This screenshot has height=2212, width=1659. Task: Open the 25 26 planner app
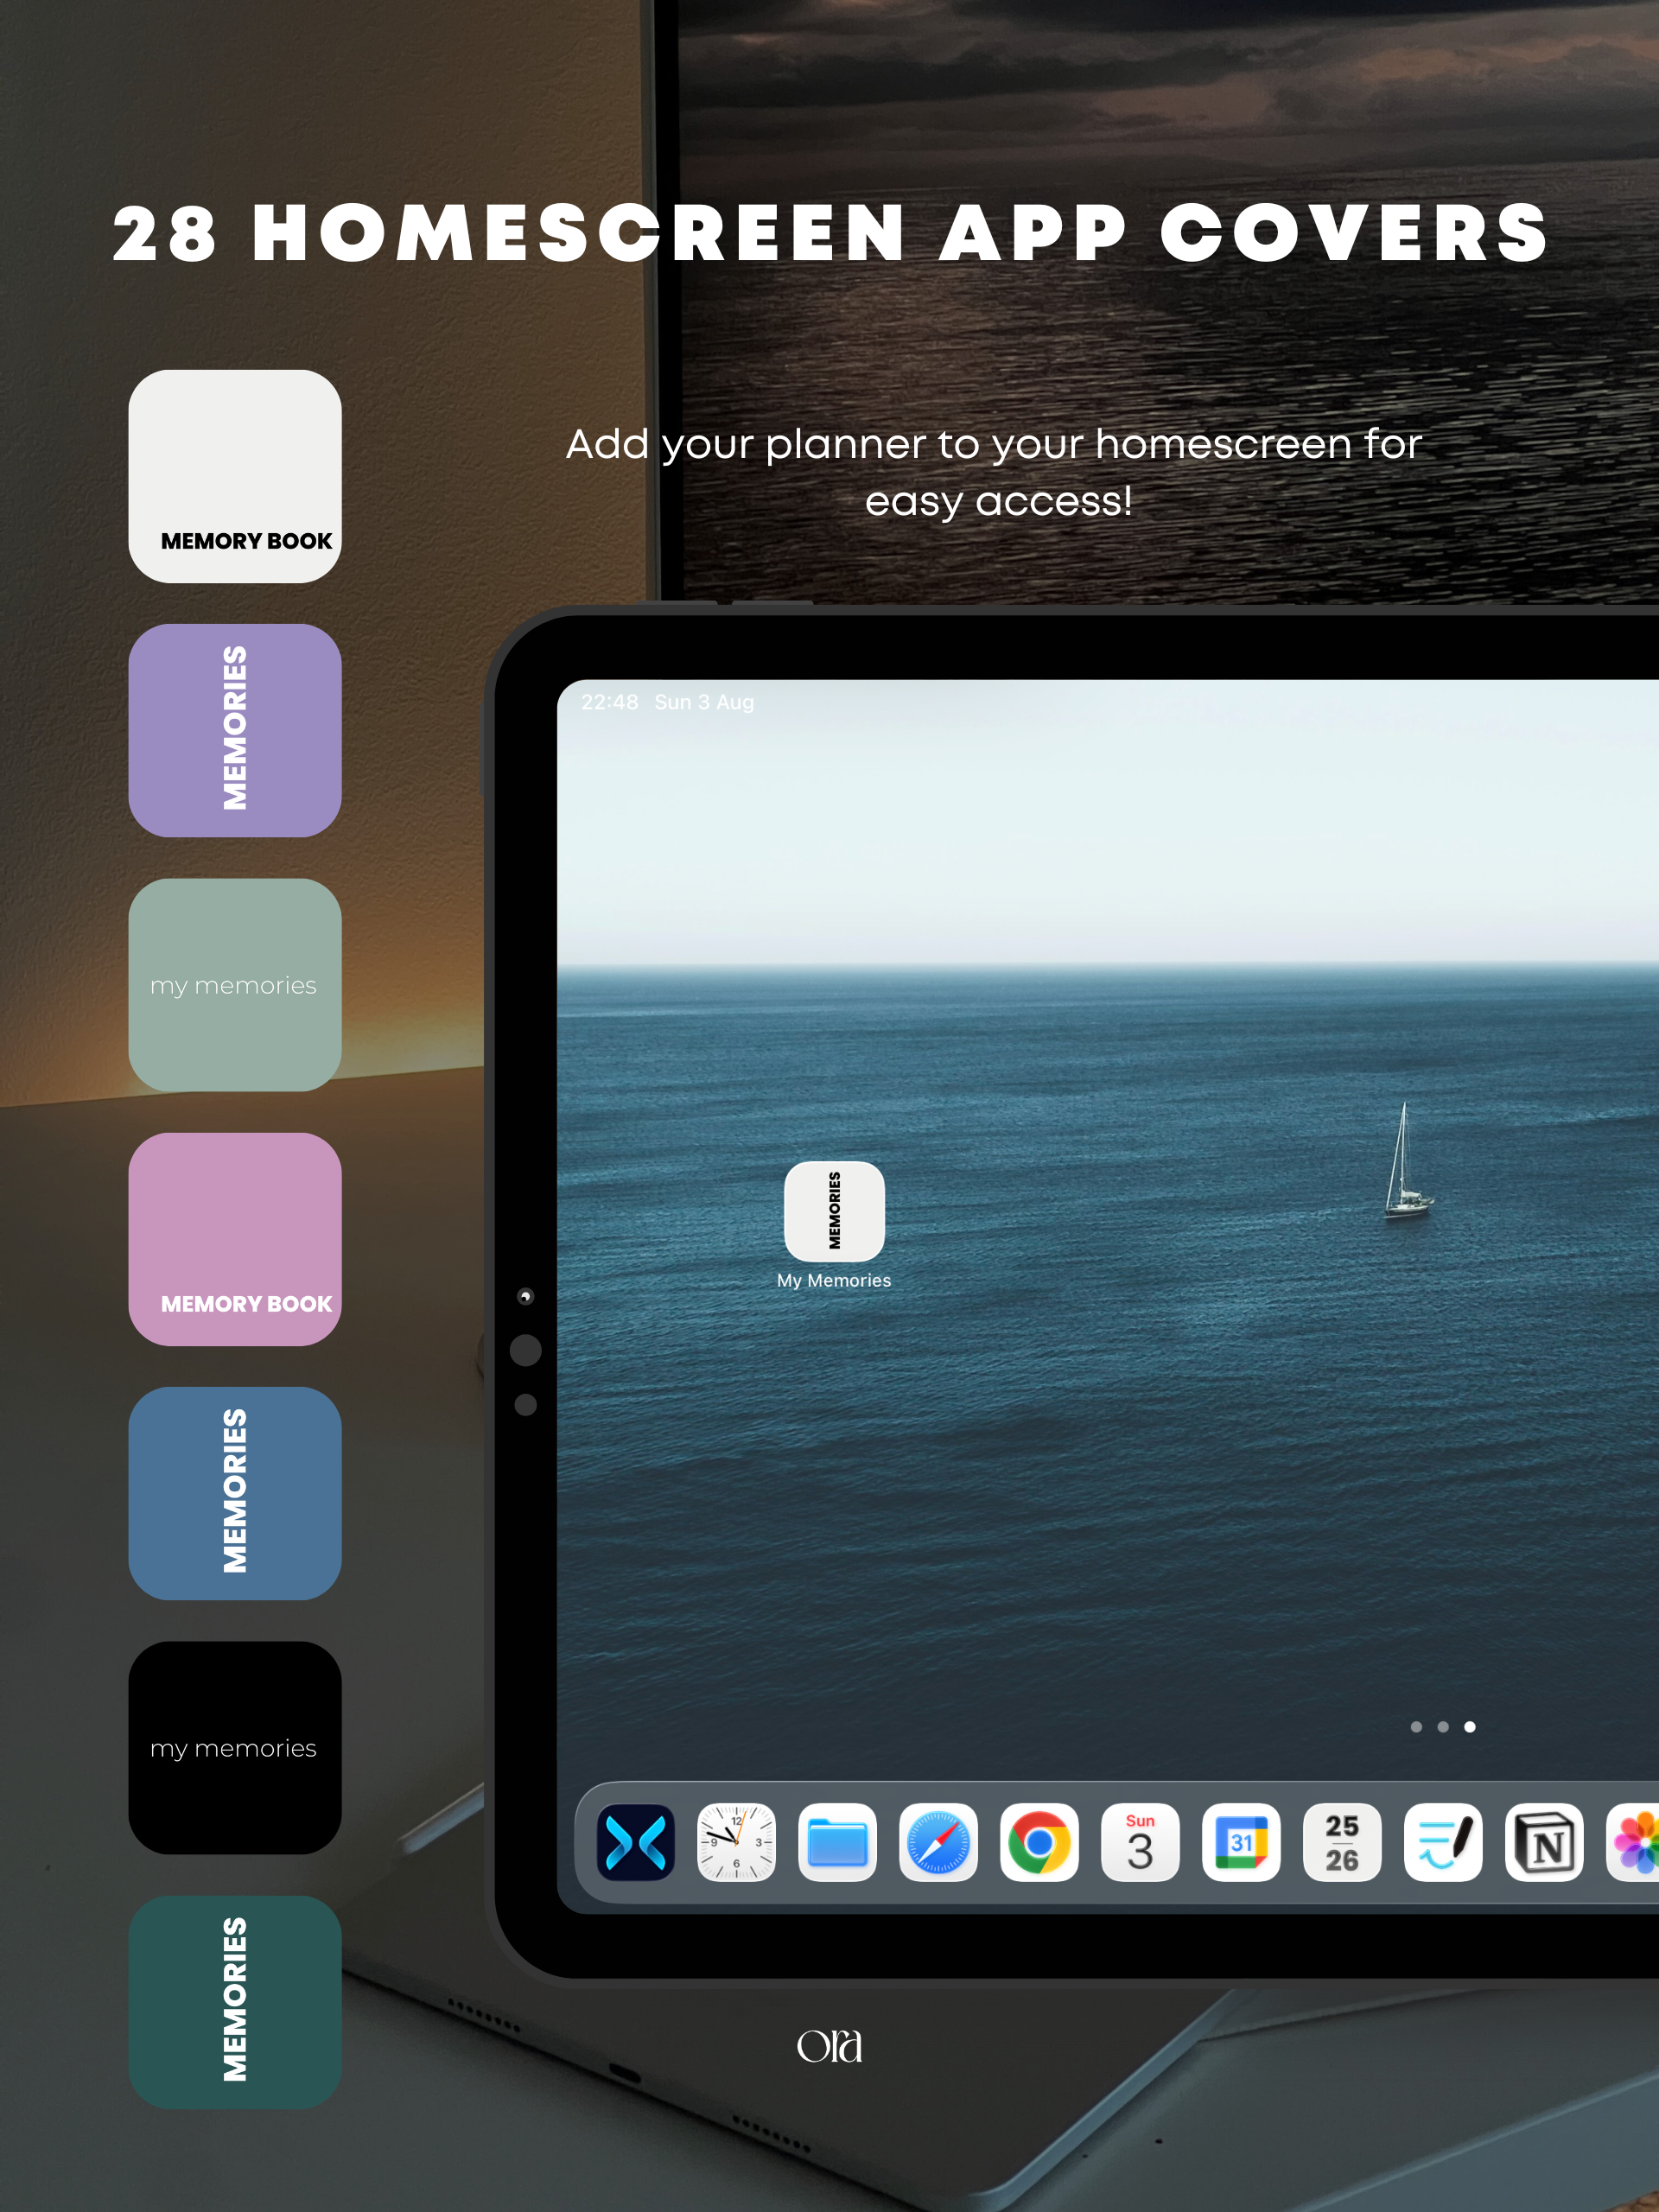1342,1842
